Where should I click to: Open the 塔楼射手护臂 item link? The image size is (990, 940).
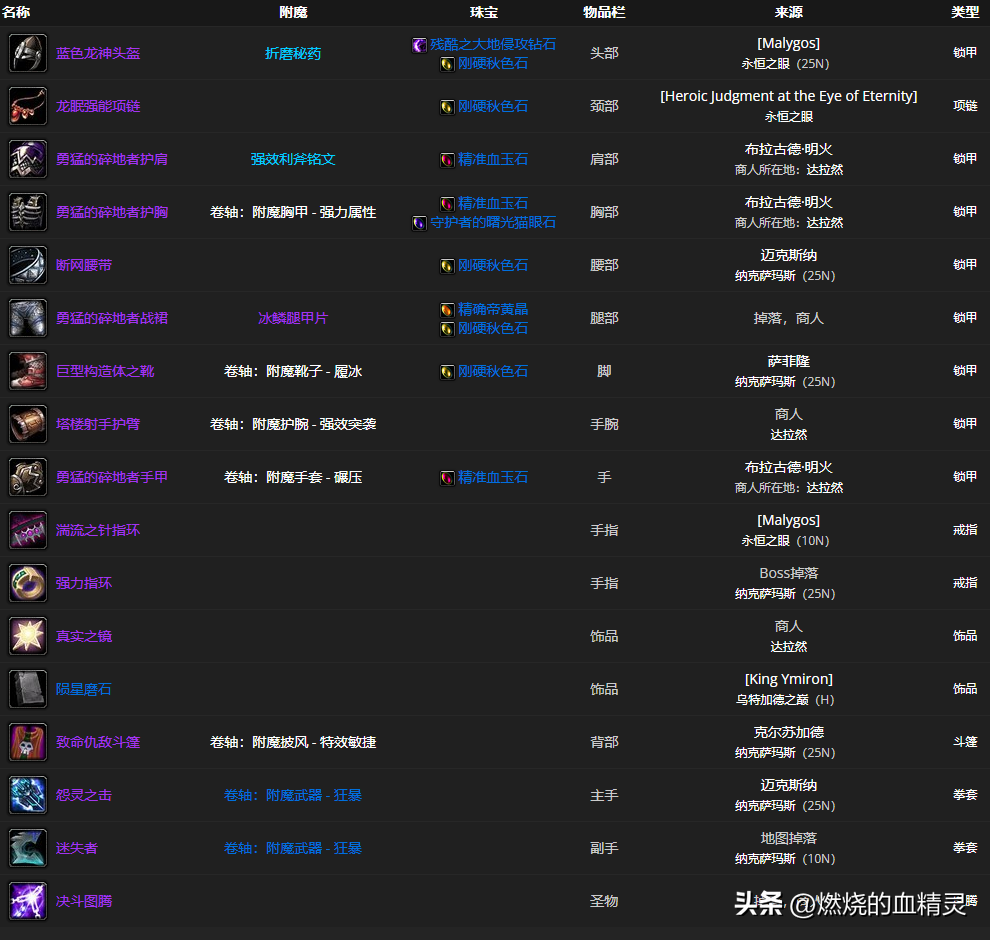[98, 424]
